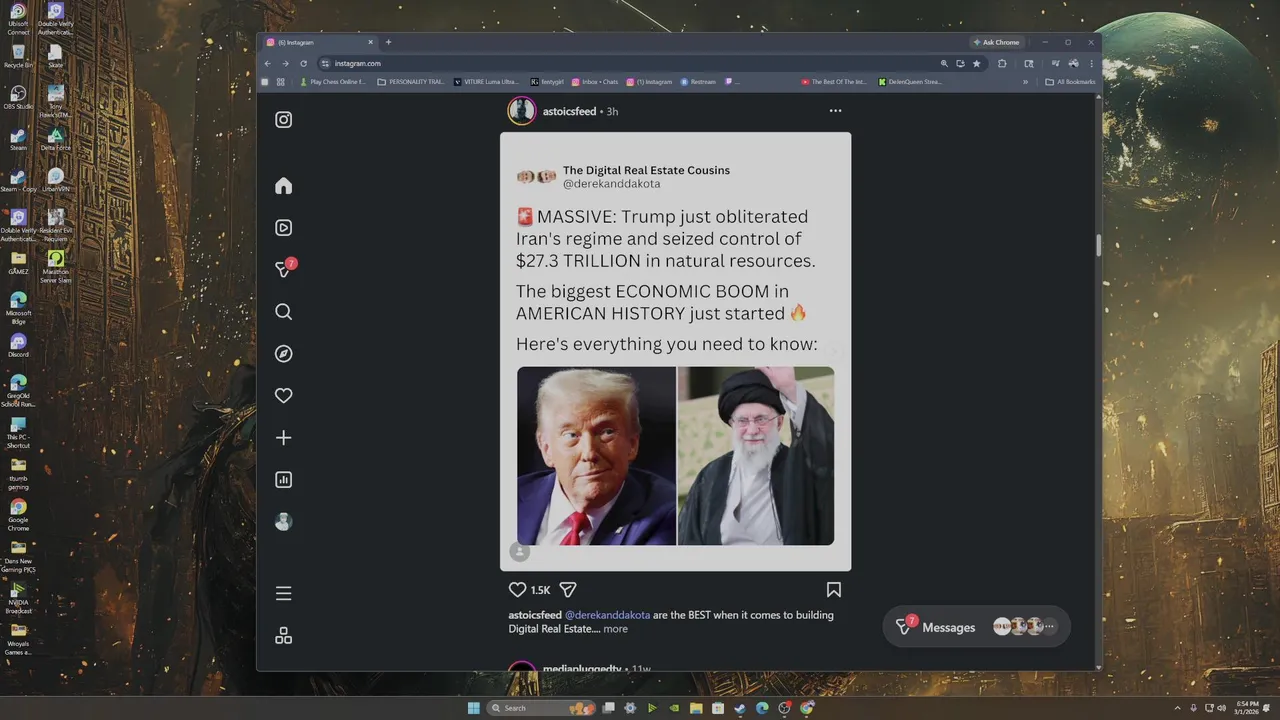This screenshot has width=1280, height=720.
Task: Close the Instagram browser tab
Action: (x=371, y=42)
